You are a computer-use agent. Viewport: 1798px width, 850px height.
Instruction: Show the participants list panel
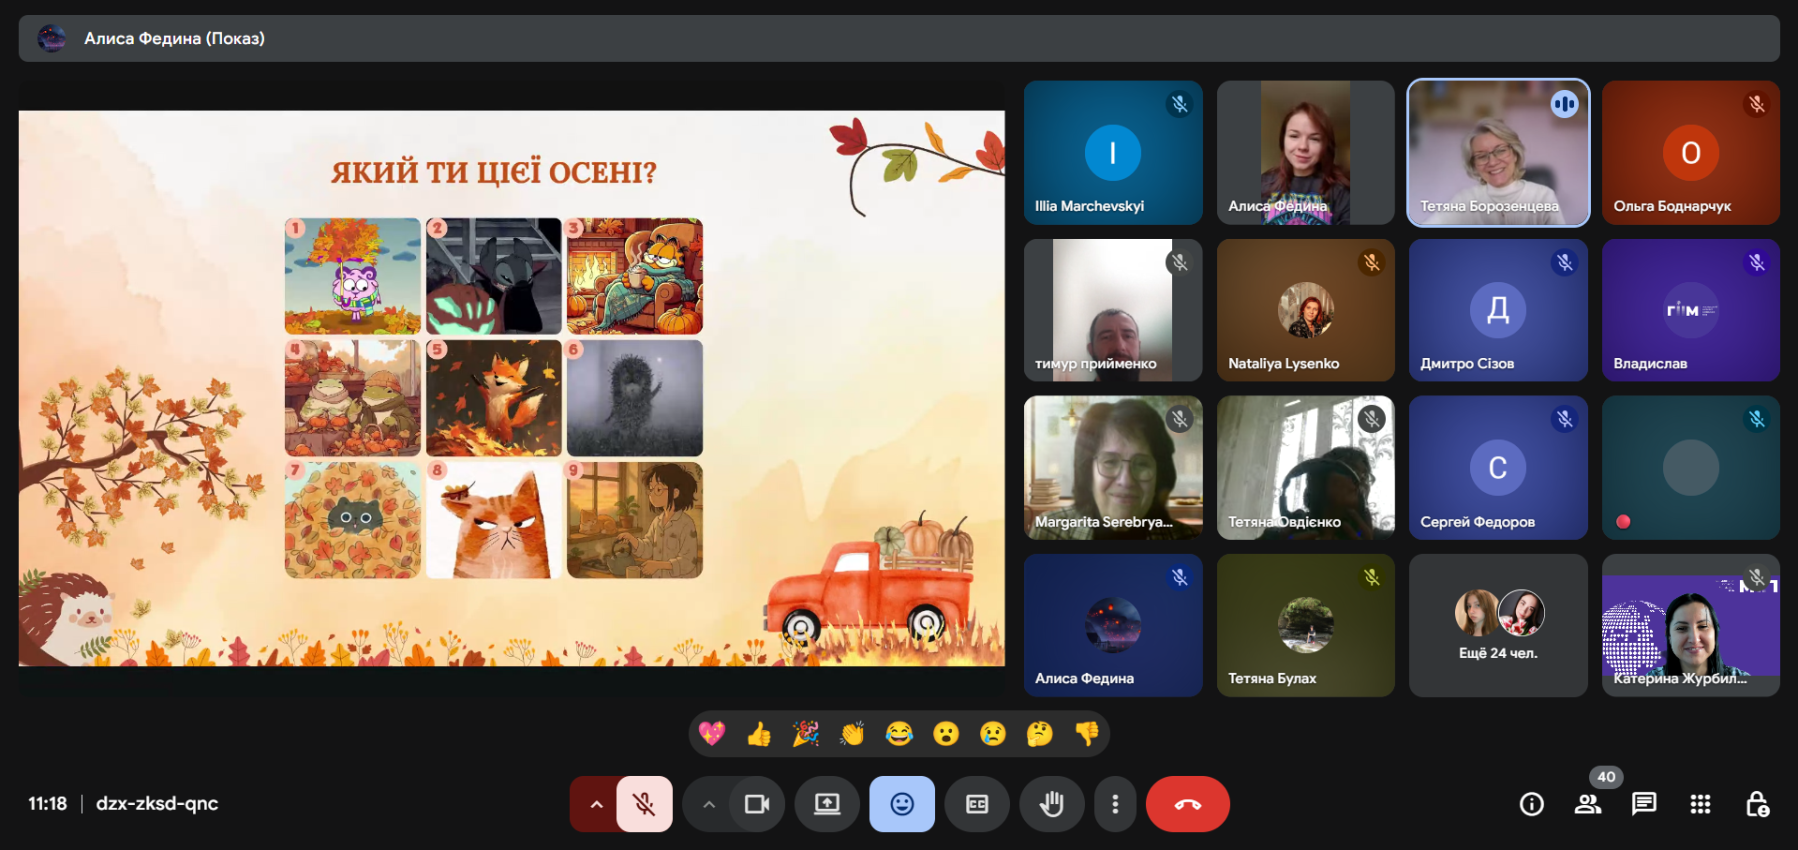(1587, 804)
